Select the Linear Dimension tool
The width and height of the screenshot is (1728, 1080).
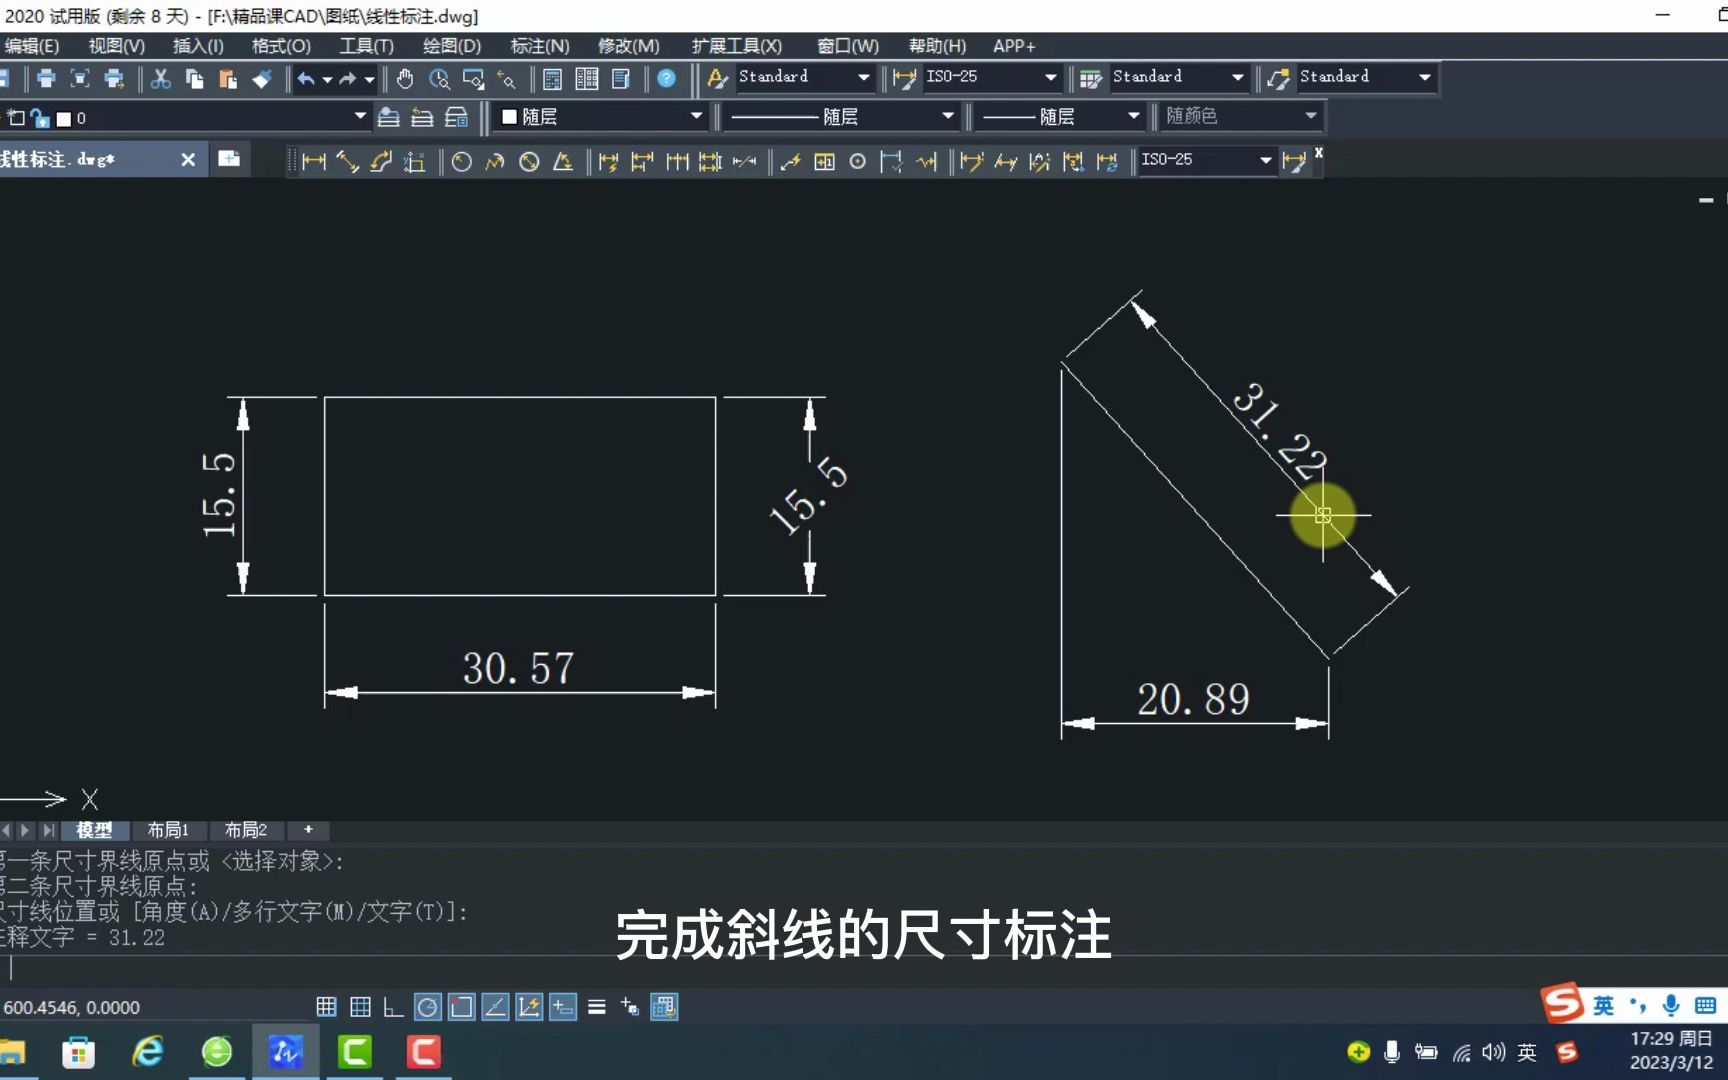pyautogui.click(x=313, y=161)
